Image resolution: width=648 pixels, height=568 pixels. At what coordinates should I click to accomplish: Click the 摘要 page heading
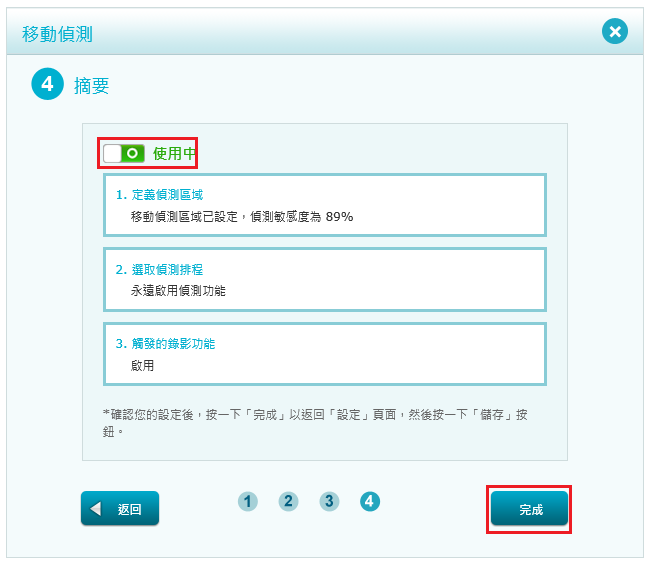[x=92, y=86]
